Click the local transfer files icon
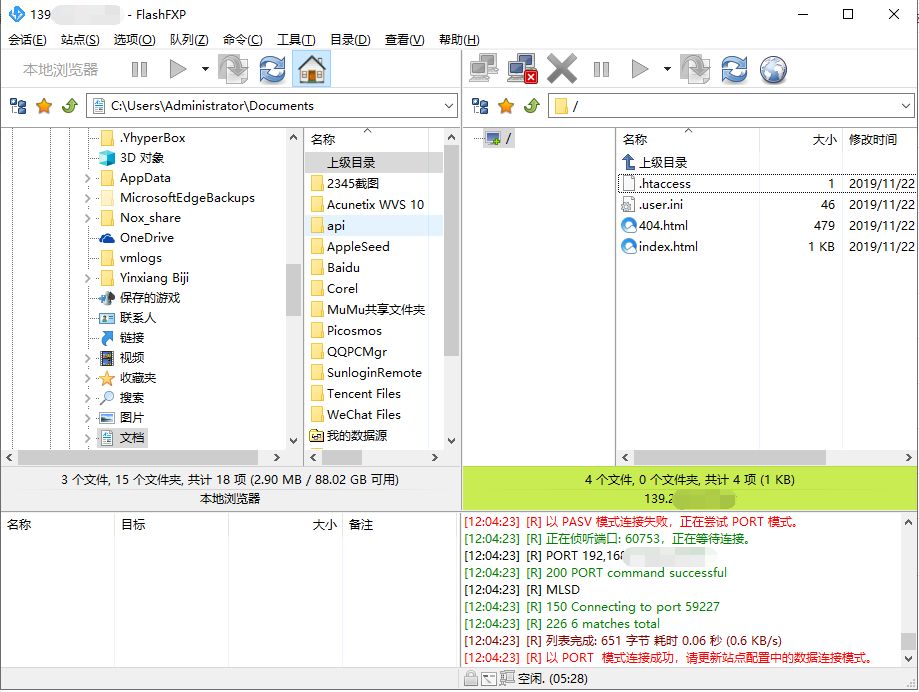 click(x=233, y=69)
